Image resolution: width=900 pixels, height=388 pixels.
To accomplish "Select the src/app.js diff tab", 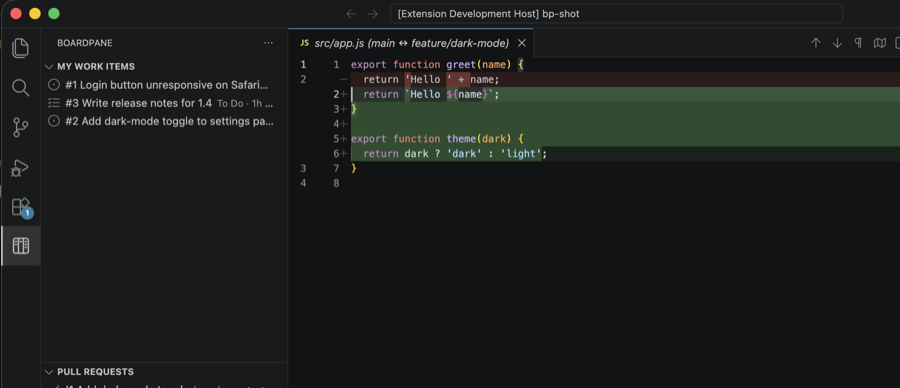I will 411,43.
